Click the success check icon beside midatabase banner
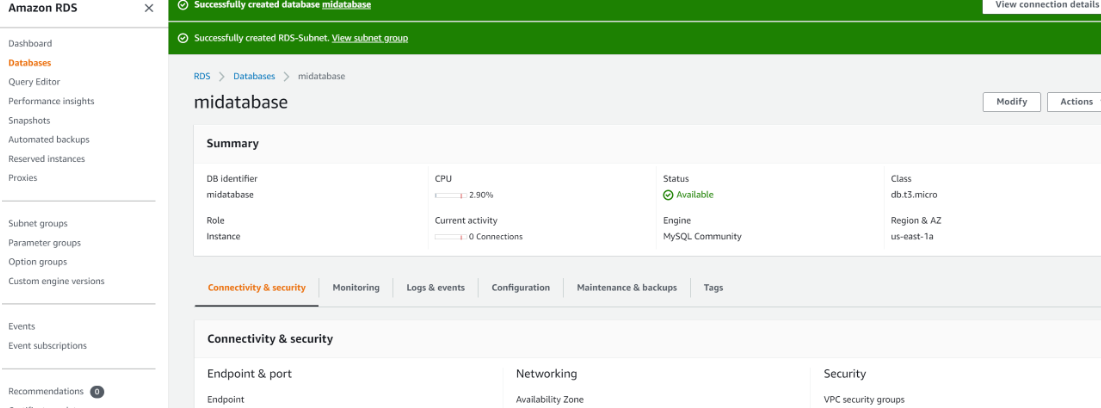The image size is (1101, 408). 183,4
